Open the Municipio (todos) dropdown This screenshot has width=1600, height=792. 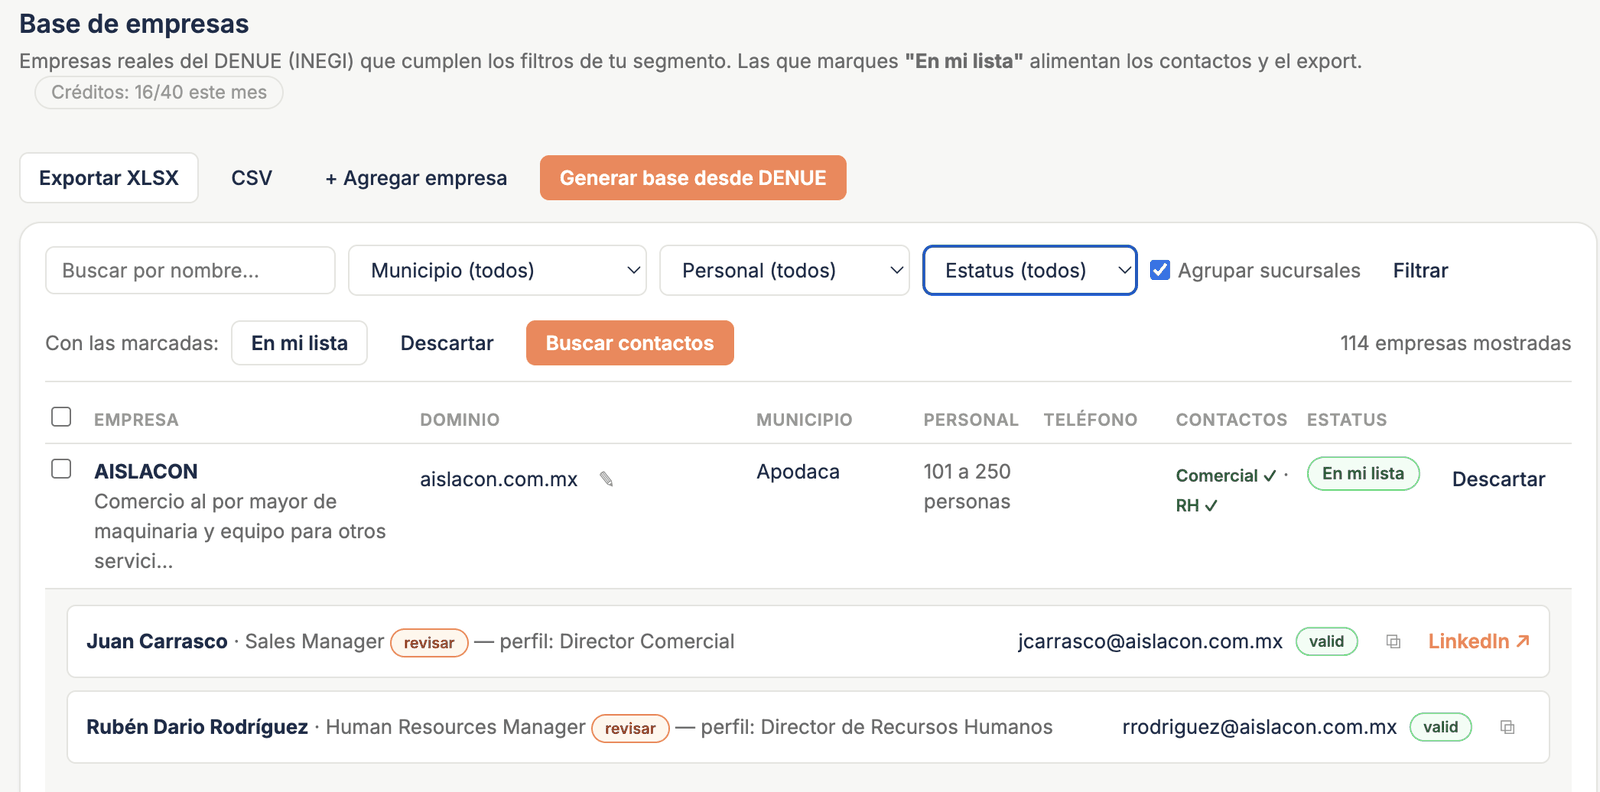pos(497,270)
